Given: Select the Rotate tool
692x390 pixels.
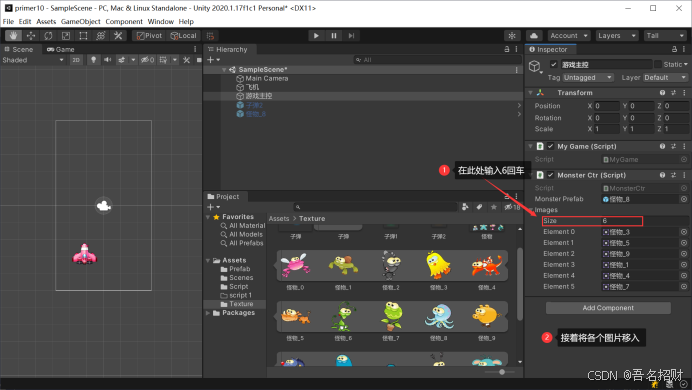Looking at the screenshot, I should click(48, 36).
